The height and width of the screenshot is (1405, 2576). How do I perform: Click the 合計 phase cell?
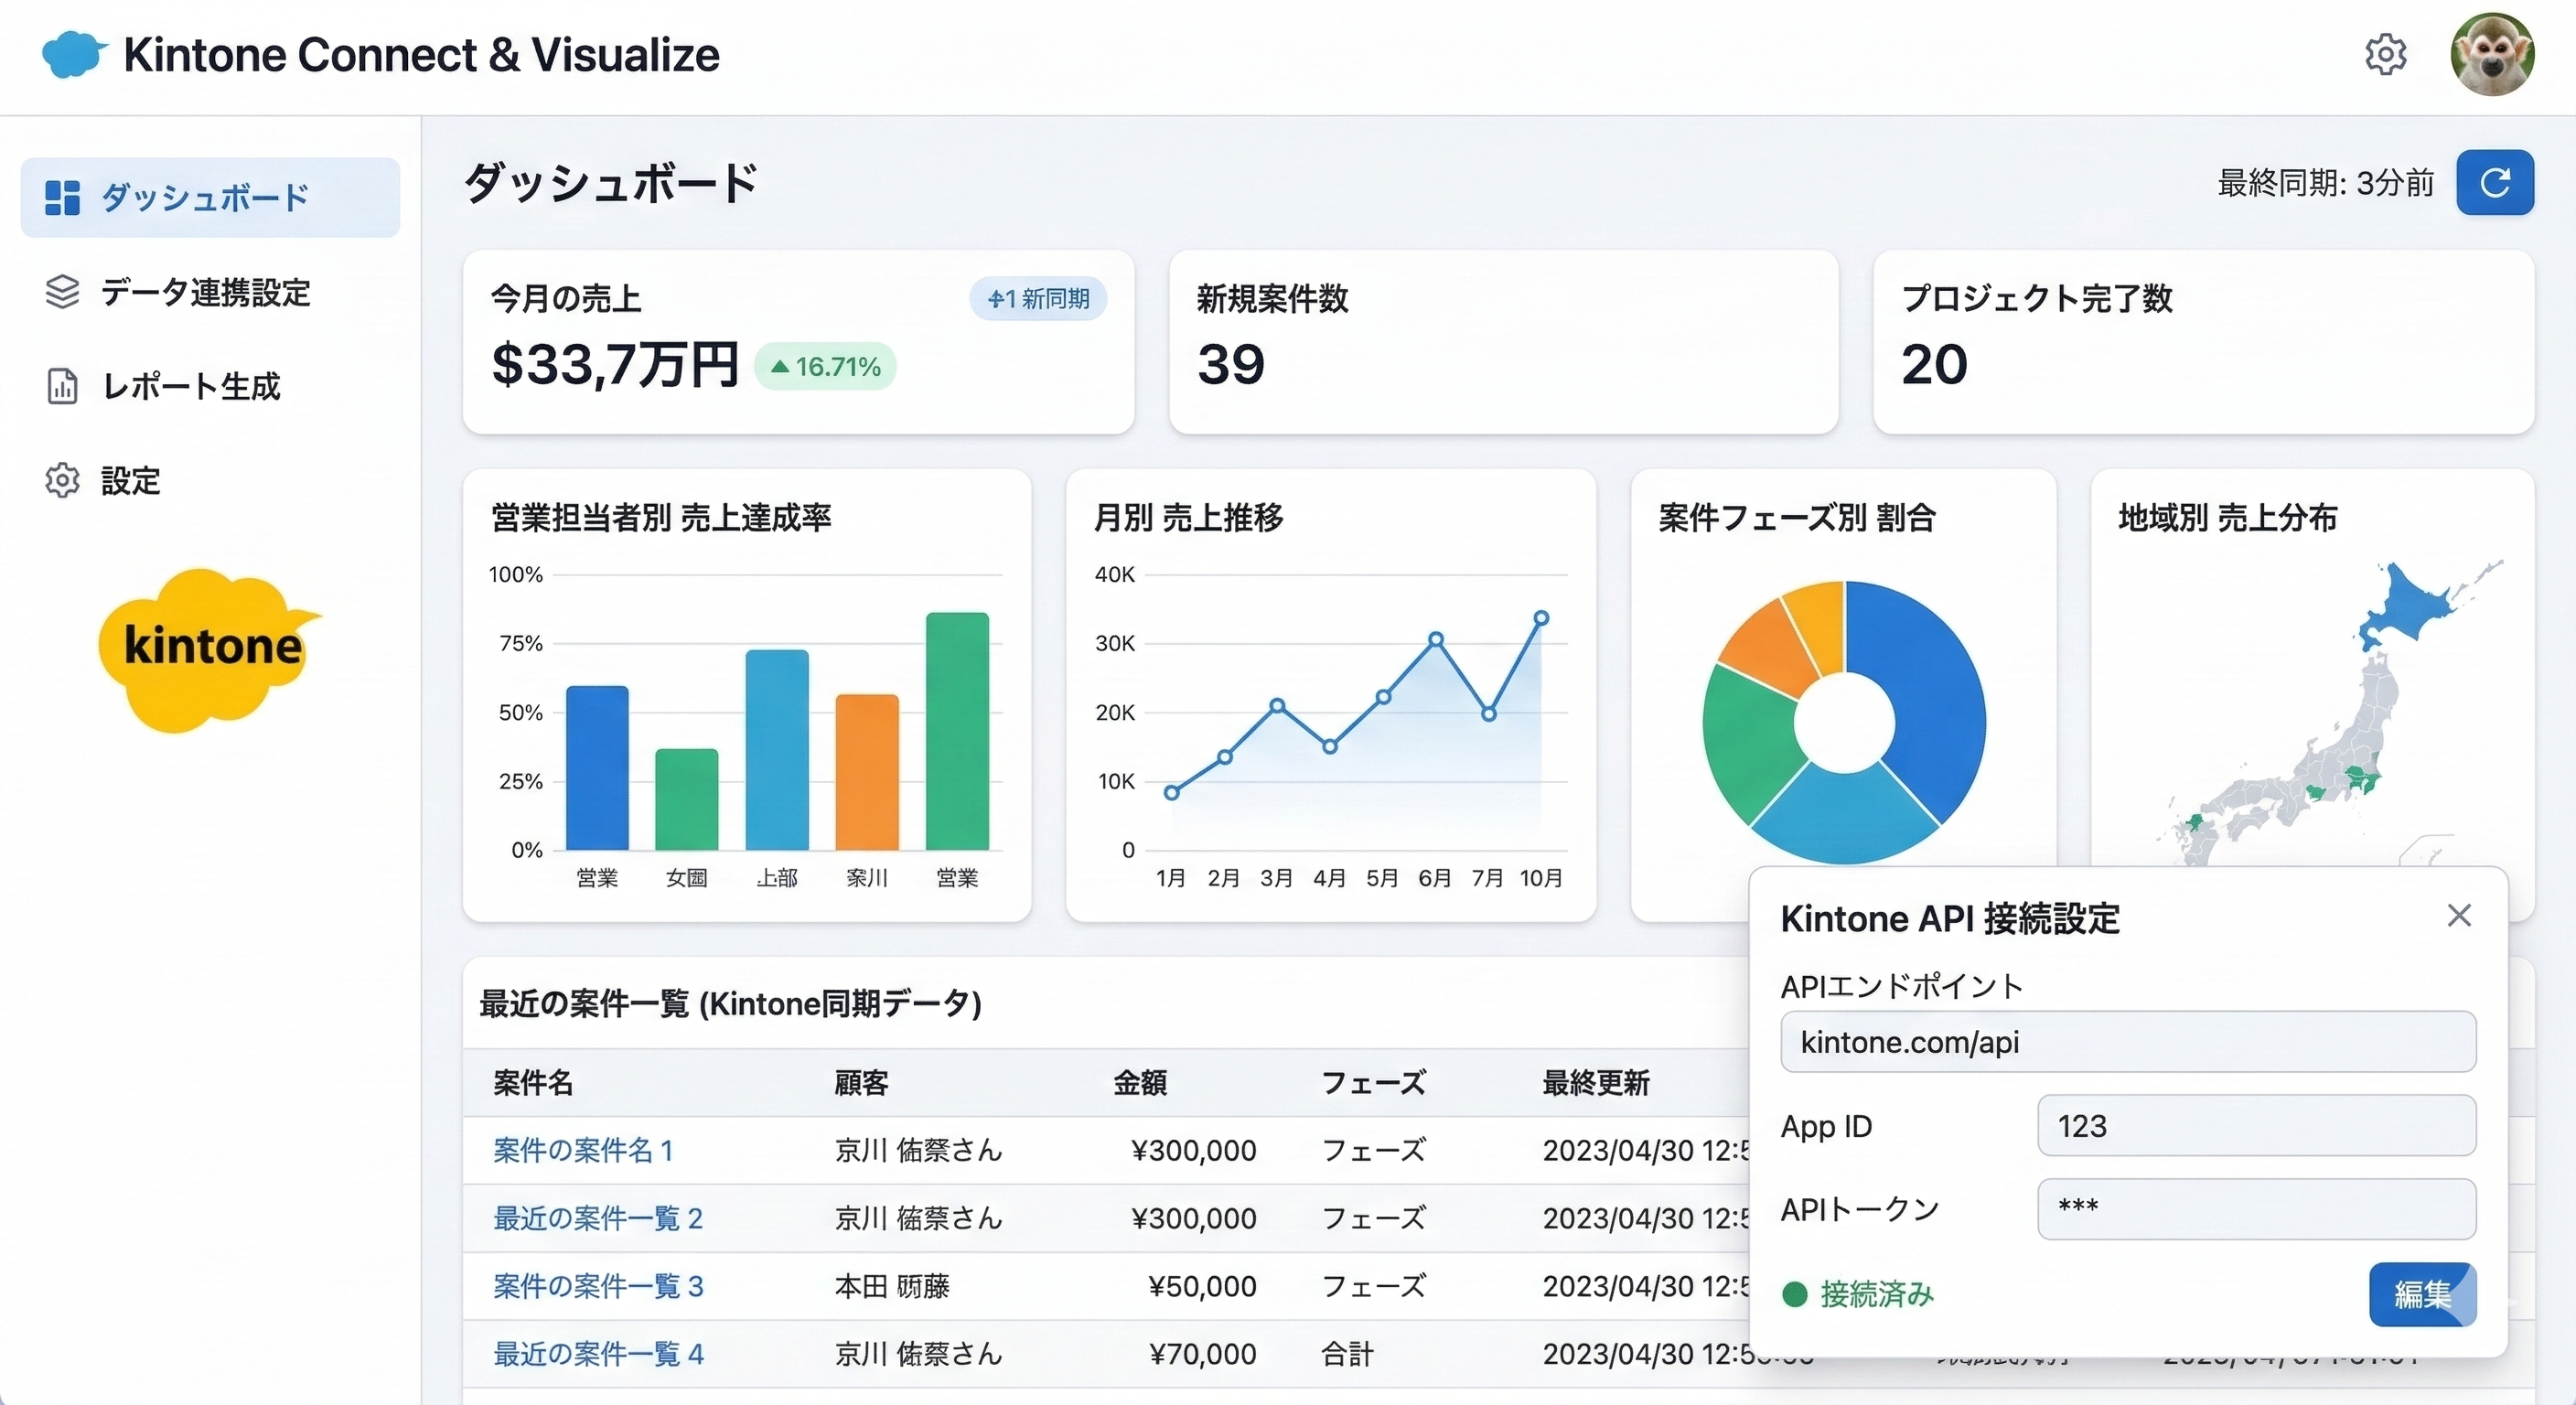coord(1347,1354)
